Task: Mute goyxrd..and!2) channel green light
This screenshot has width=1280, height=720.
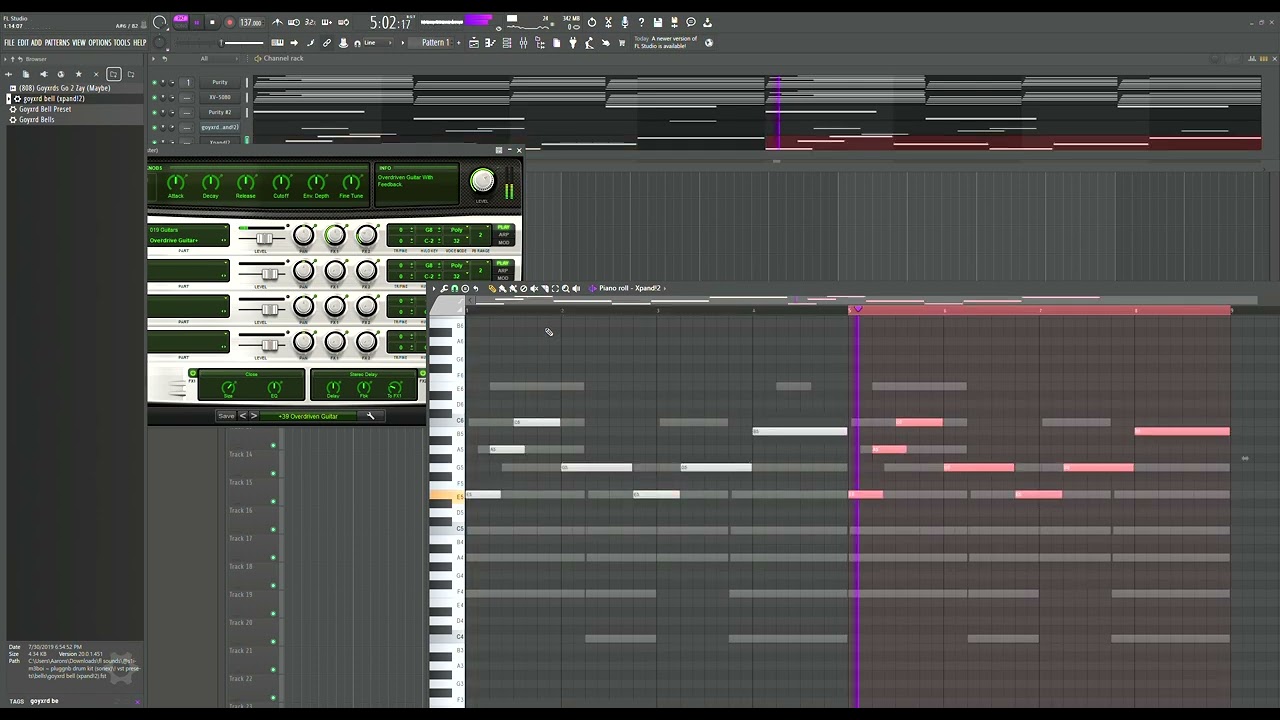Action: tap(154, 127)
